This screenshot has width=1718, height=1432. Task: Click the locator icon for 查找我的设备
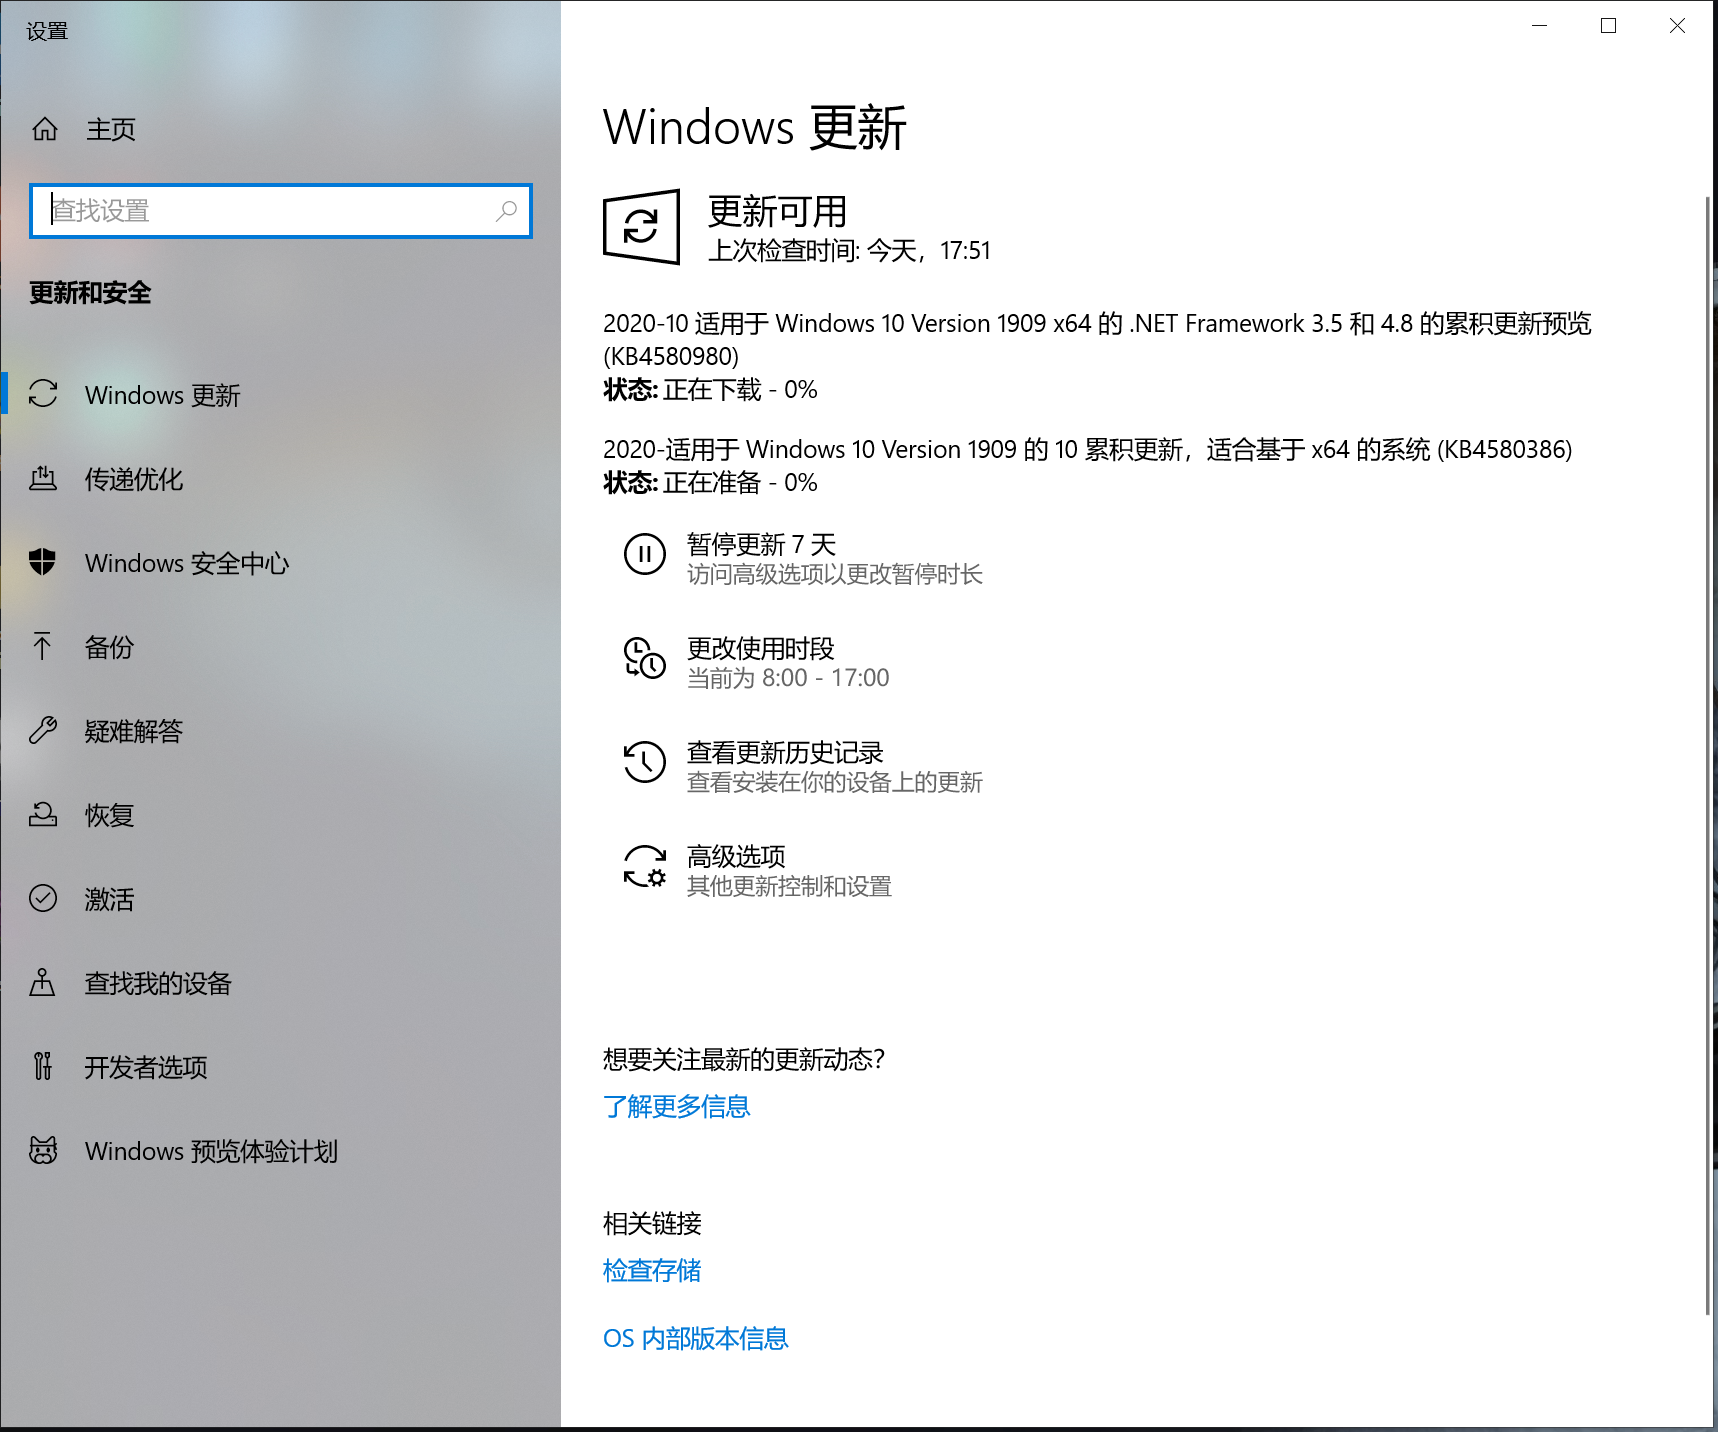pyautogui.click(x=43, y=982)
